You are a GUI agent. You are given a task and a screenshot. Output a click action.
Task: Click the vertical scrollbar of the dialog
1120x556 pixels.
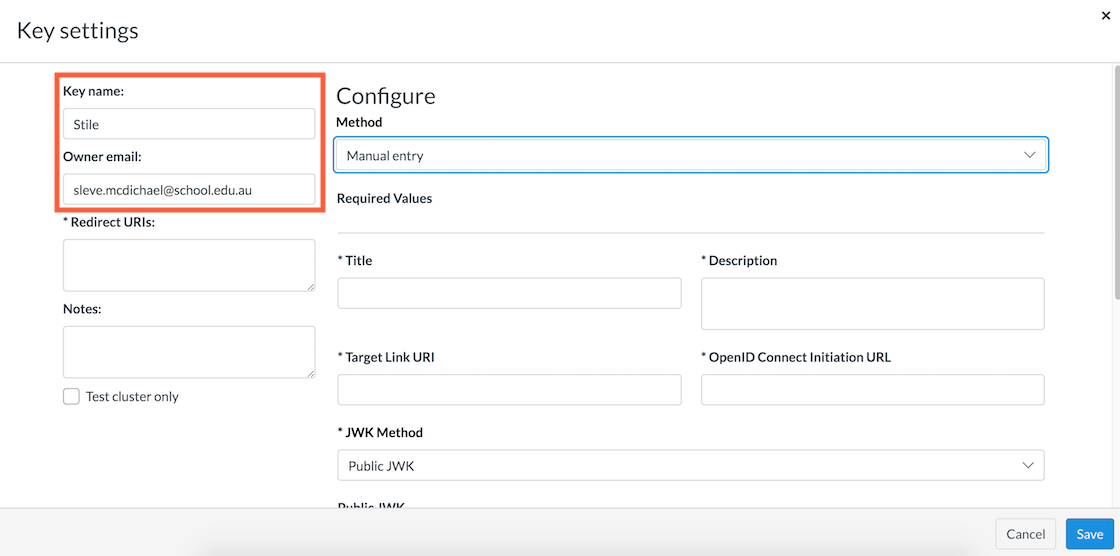click(1116, 182)
